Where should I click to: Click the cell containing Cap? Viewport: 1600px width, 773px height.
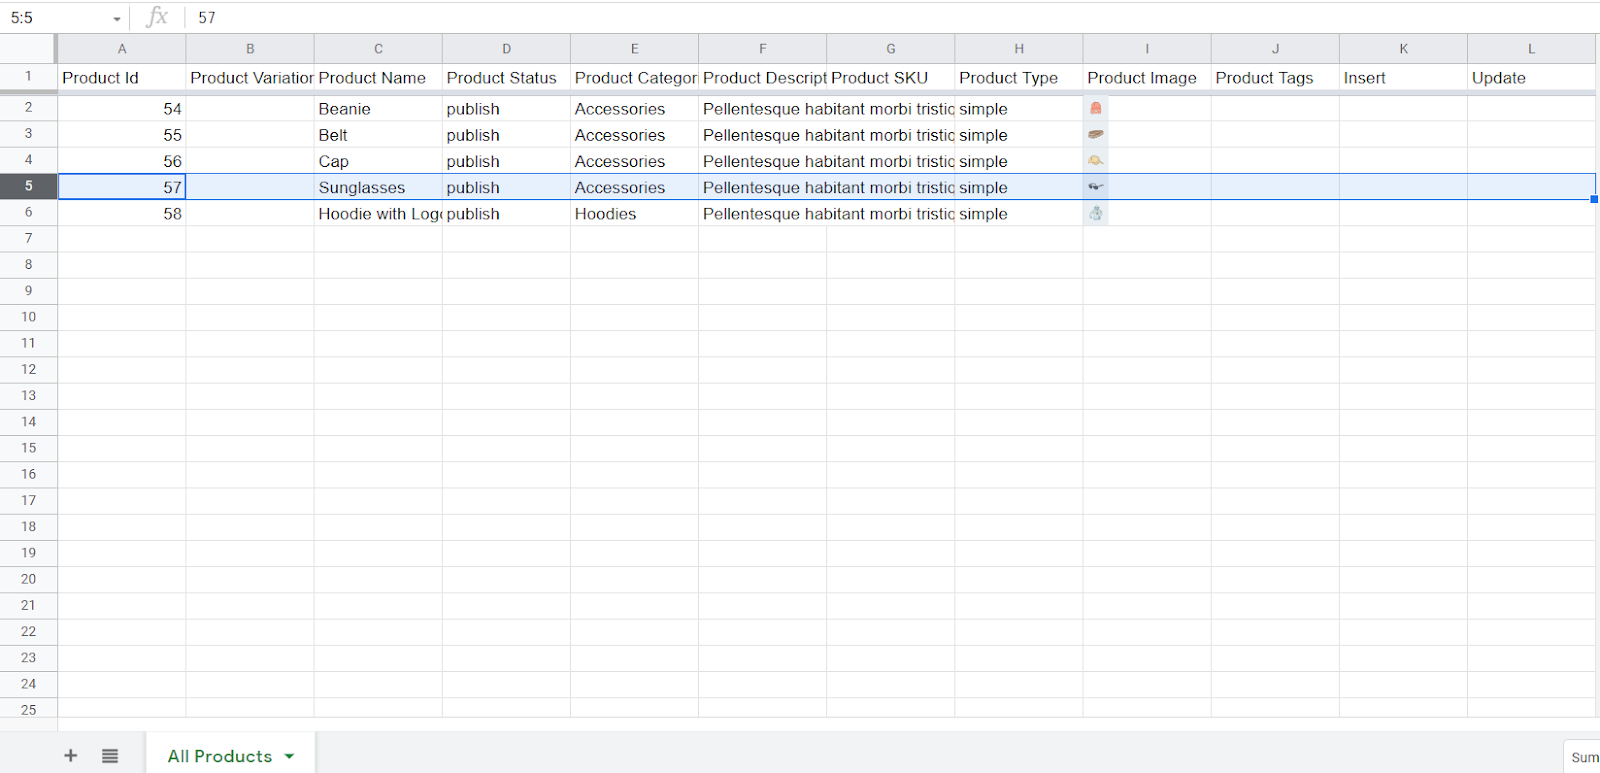(378, 161)
